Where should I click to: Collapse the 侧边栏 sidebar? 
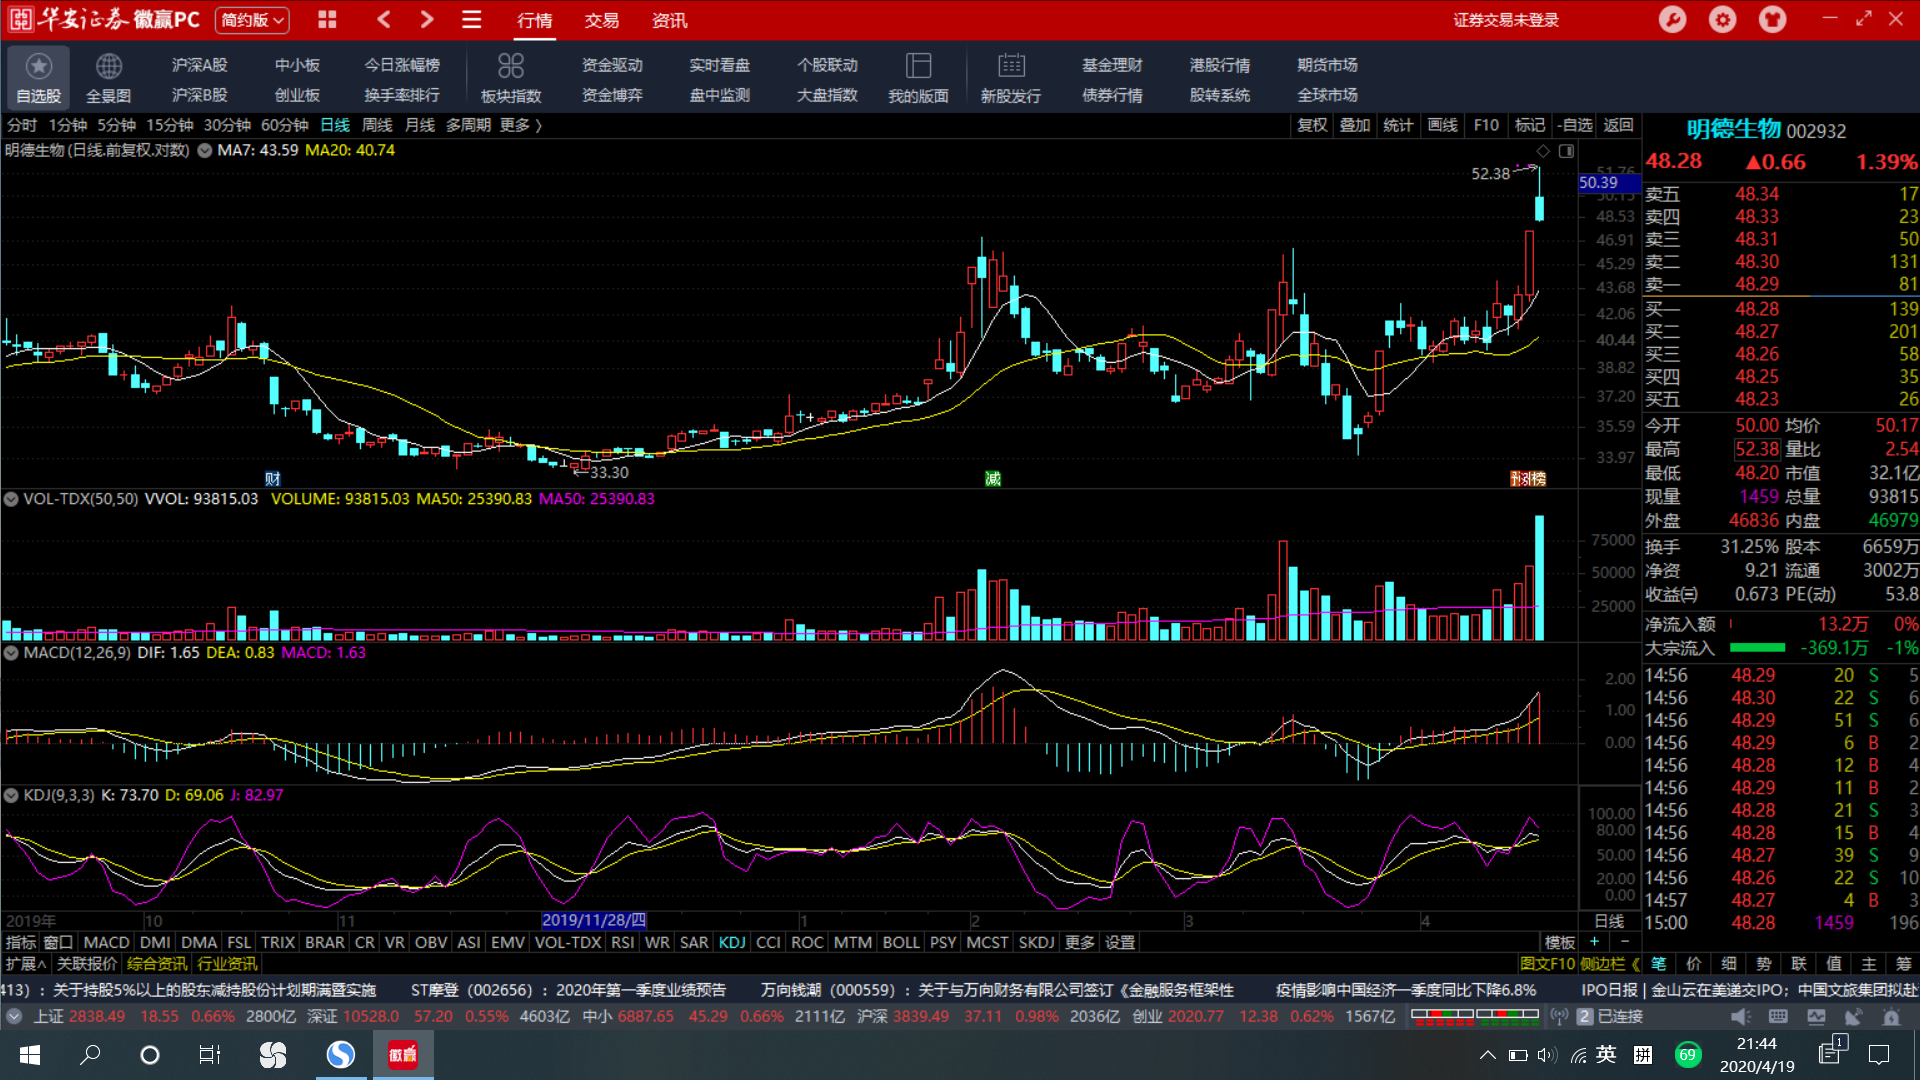tap(1610, 964)
